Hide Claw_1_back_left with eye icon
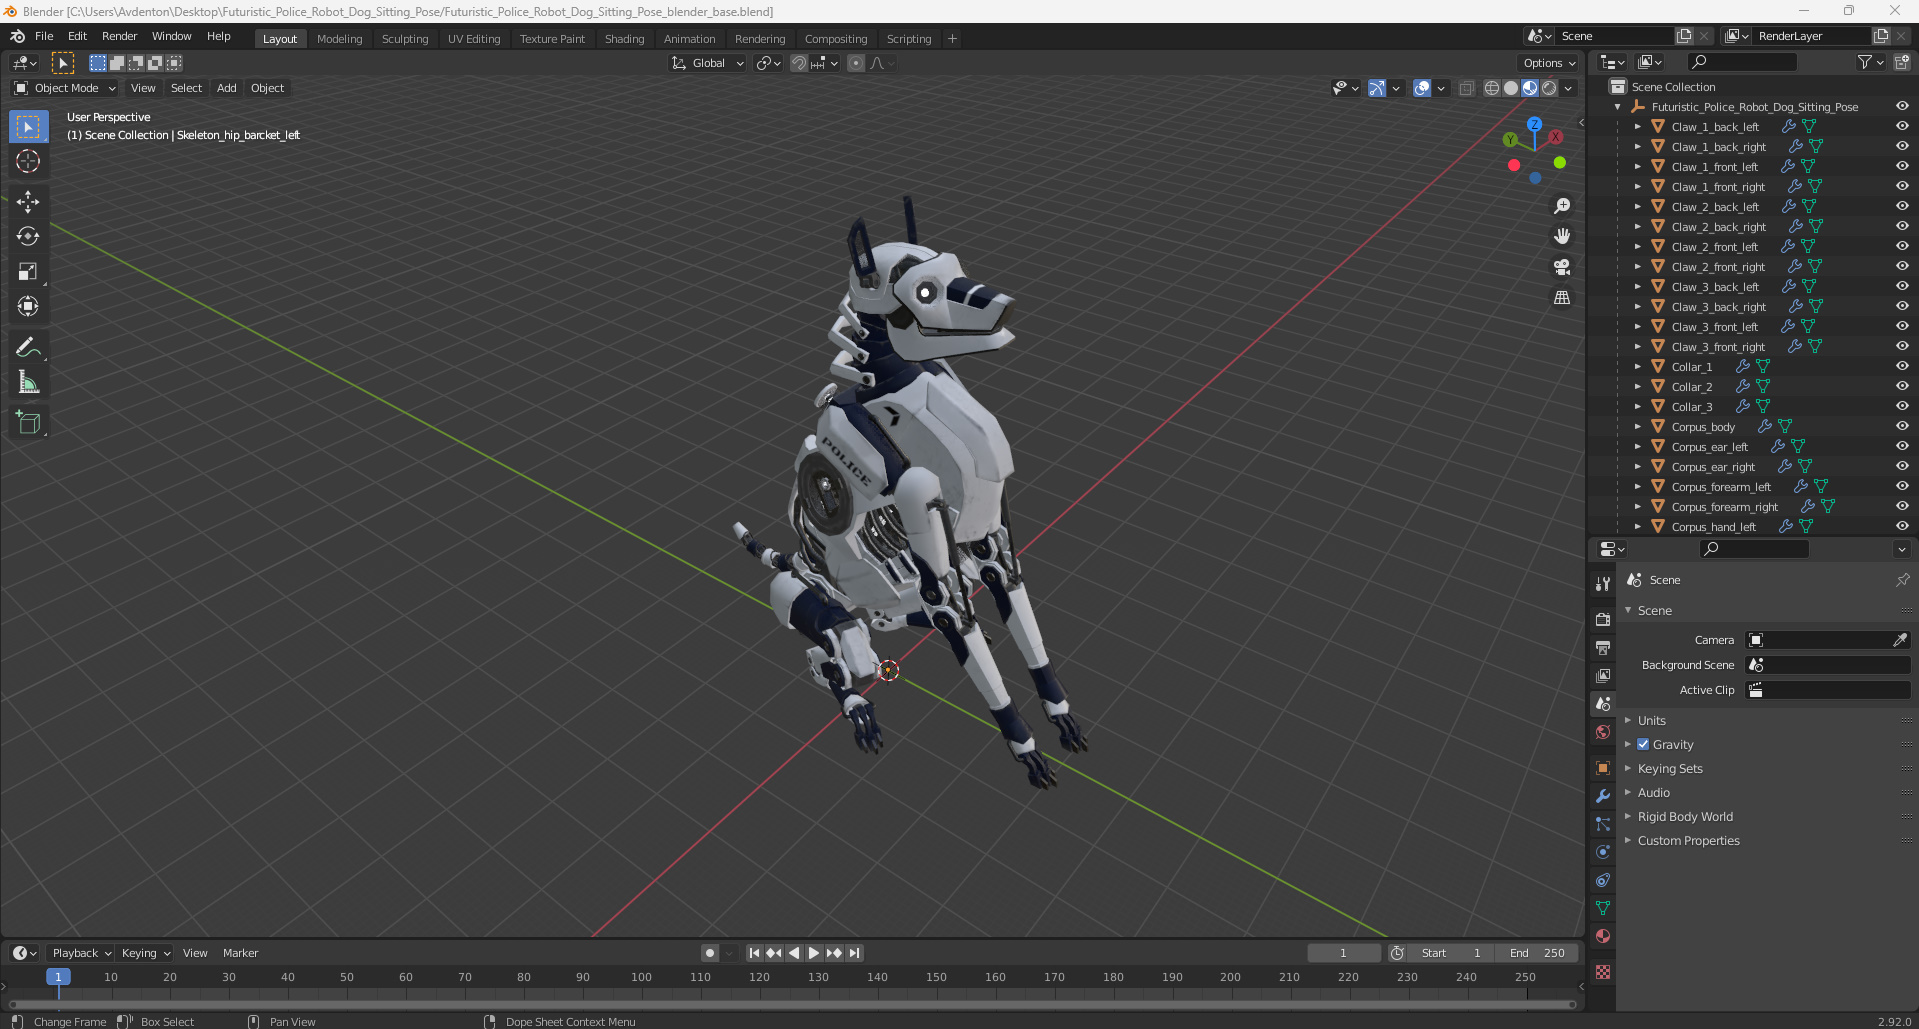The height and width of the screenshot is (1029, 1919). click(1902, 126)
